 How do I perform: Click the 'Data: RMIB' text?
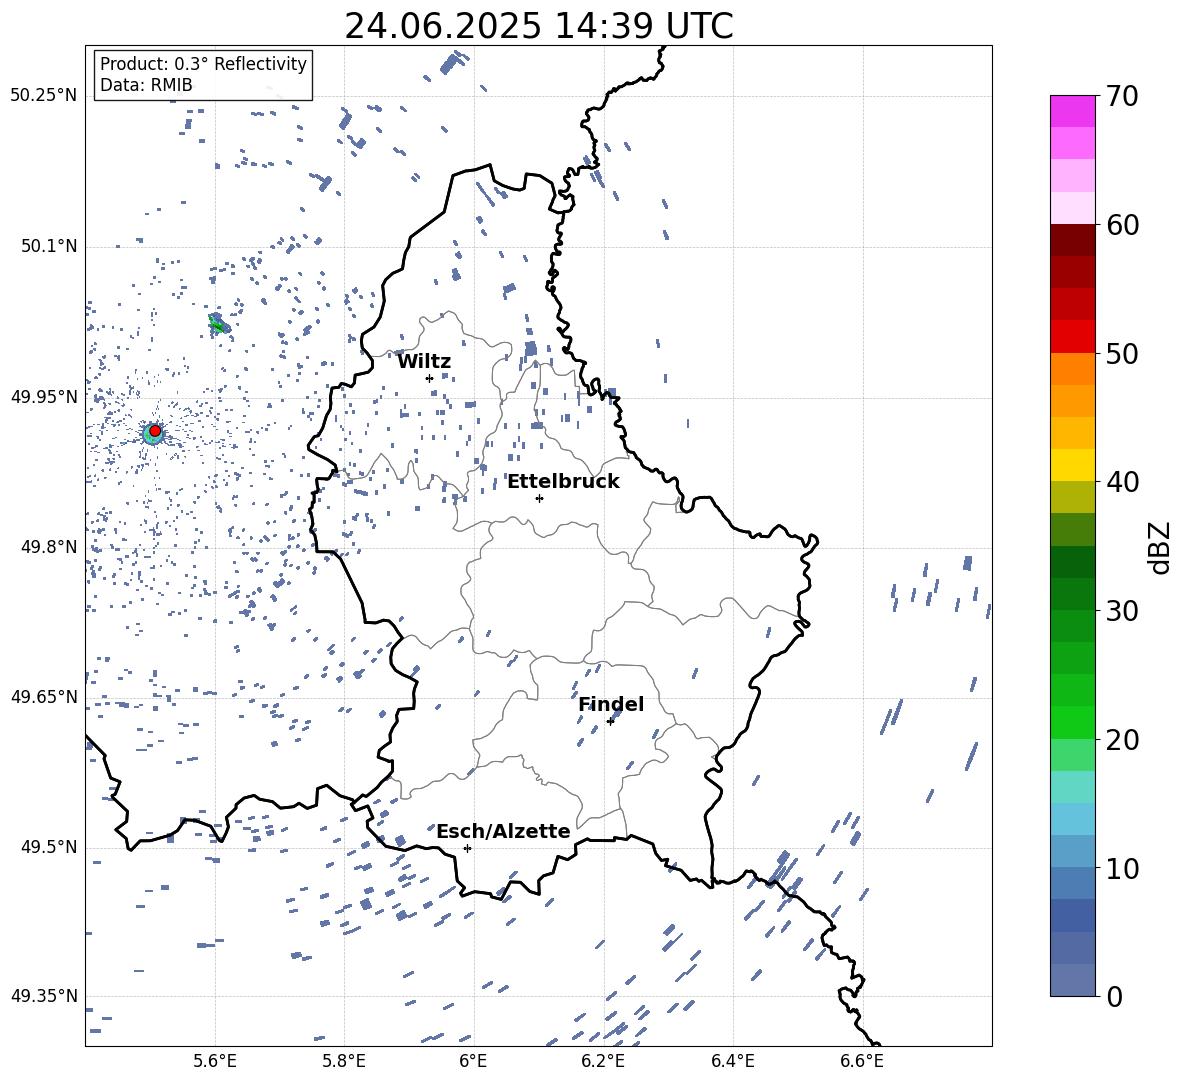pos(146,85)
